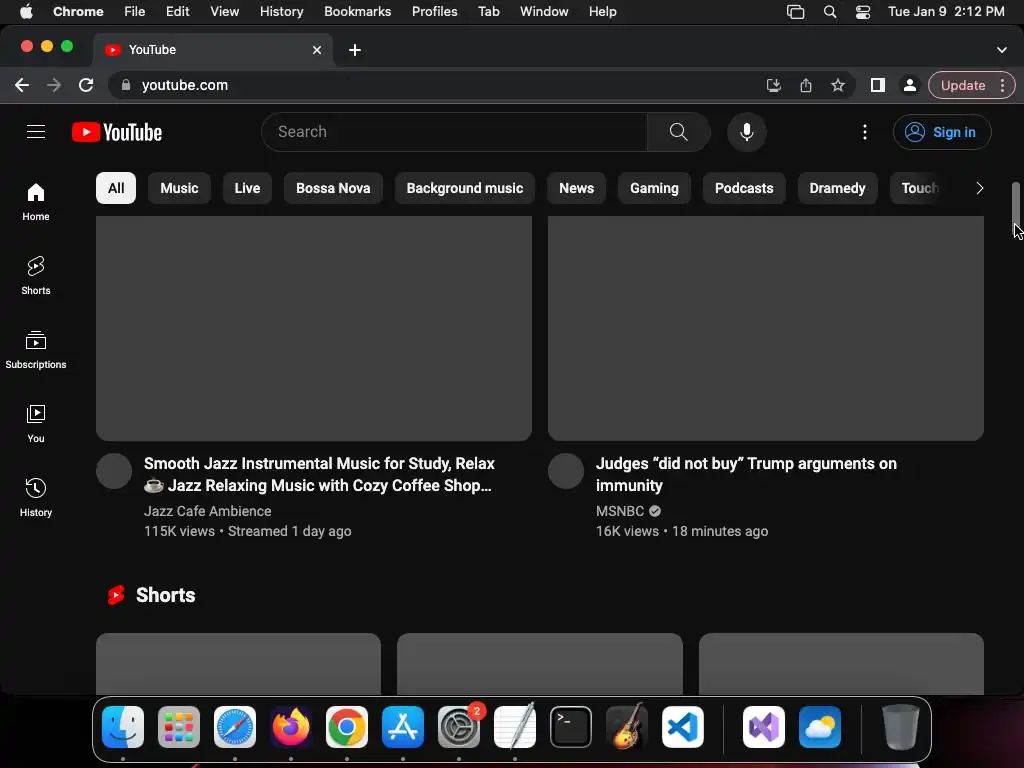Open the Window menu
Screen dimensions: 1024x768
[x=544, y=12]
